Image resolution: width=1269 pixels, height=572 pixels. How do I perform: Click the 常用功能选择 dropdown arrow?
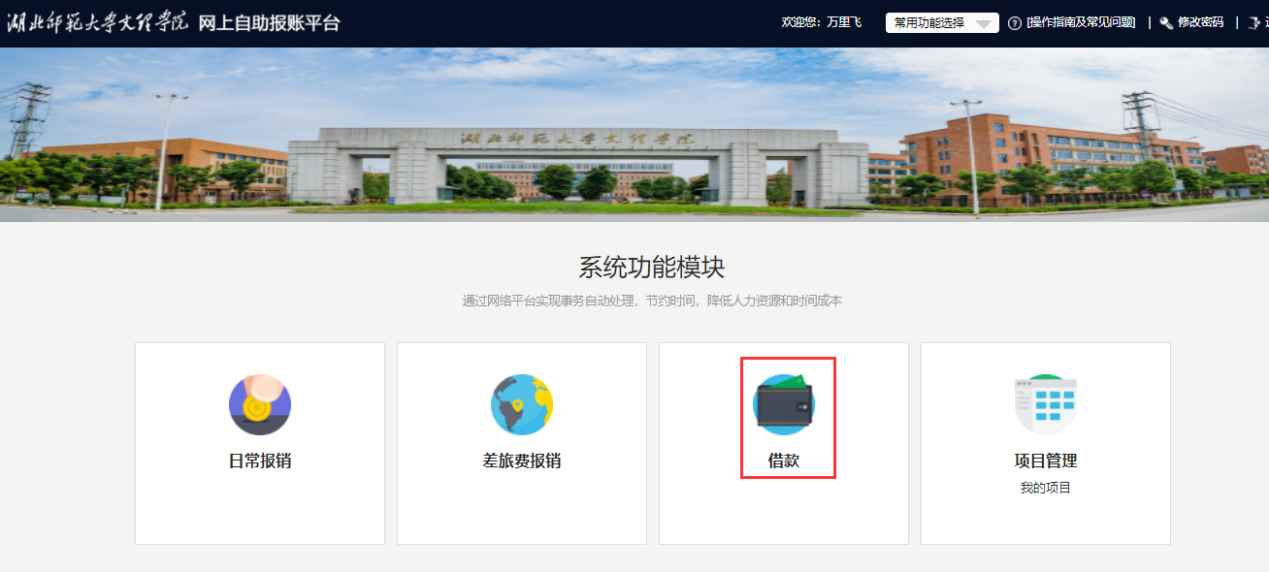tap(983, 24)
